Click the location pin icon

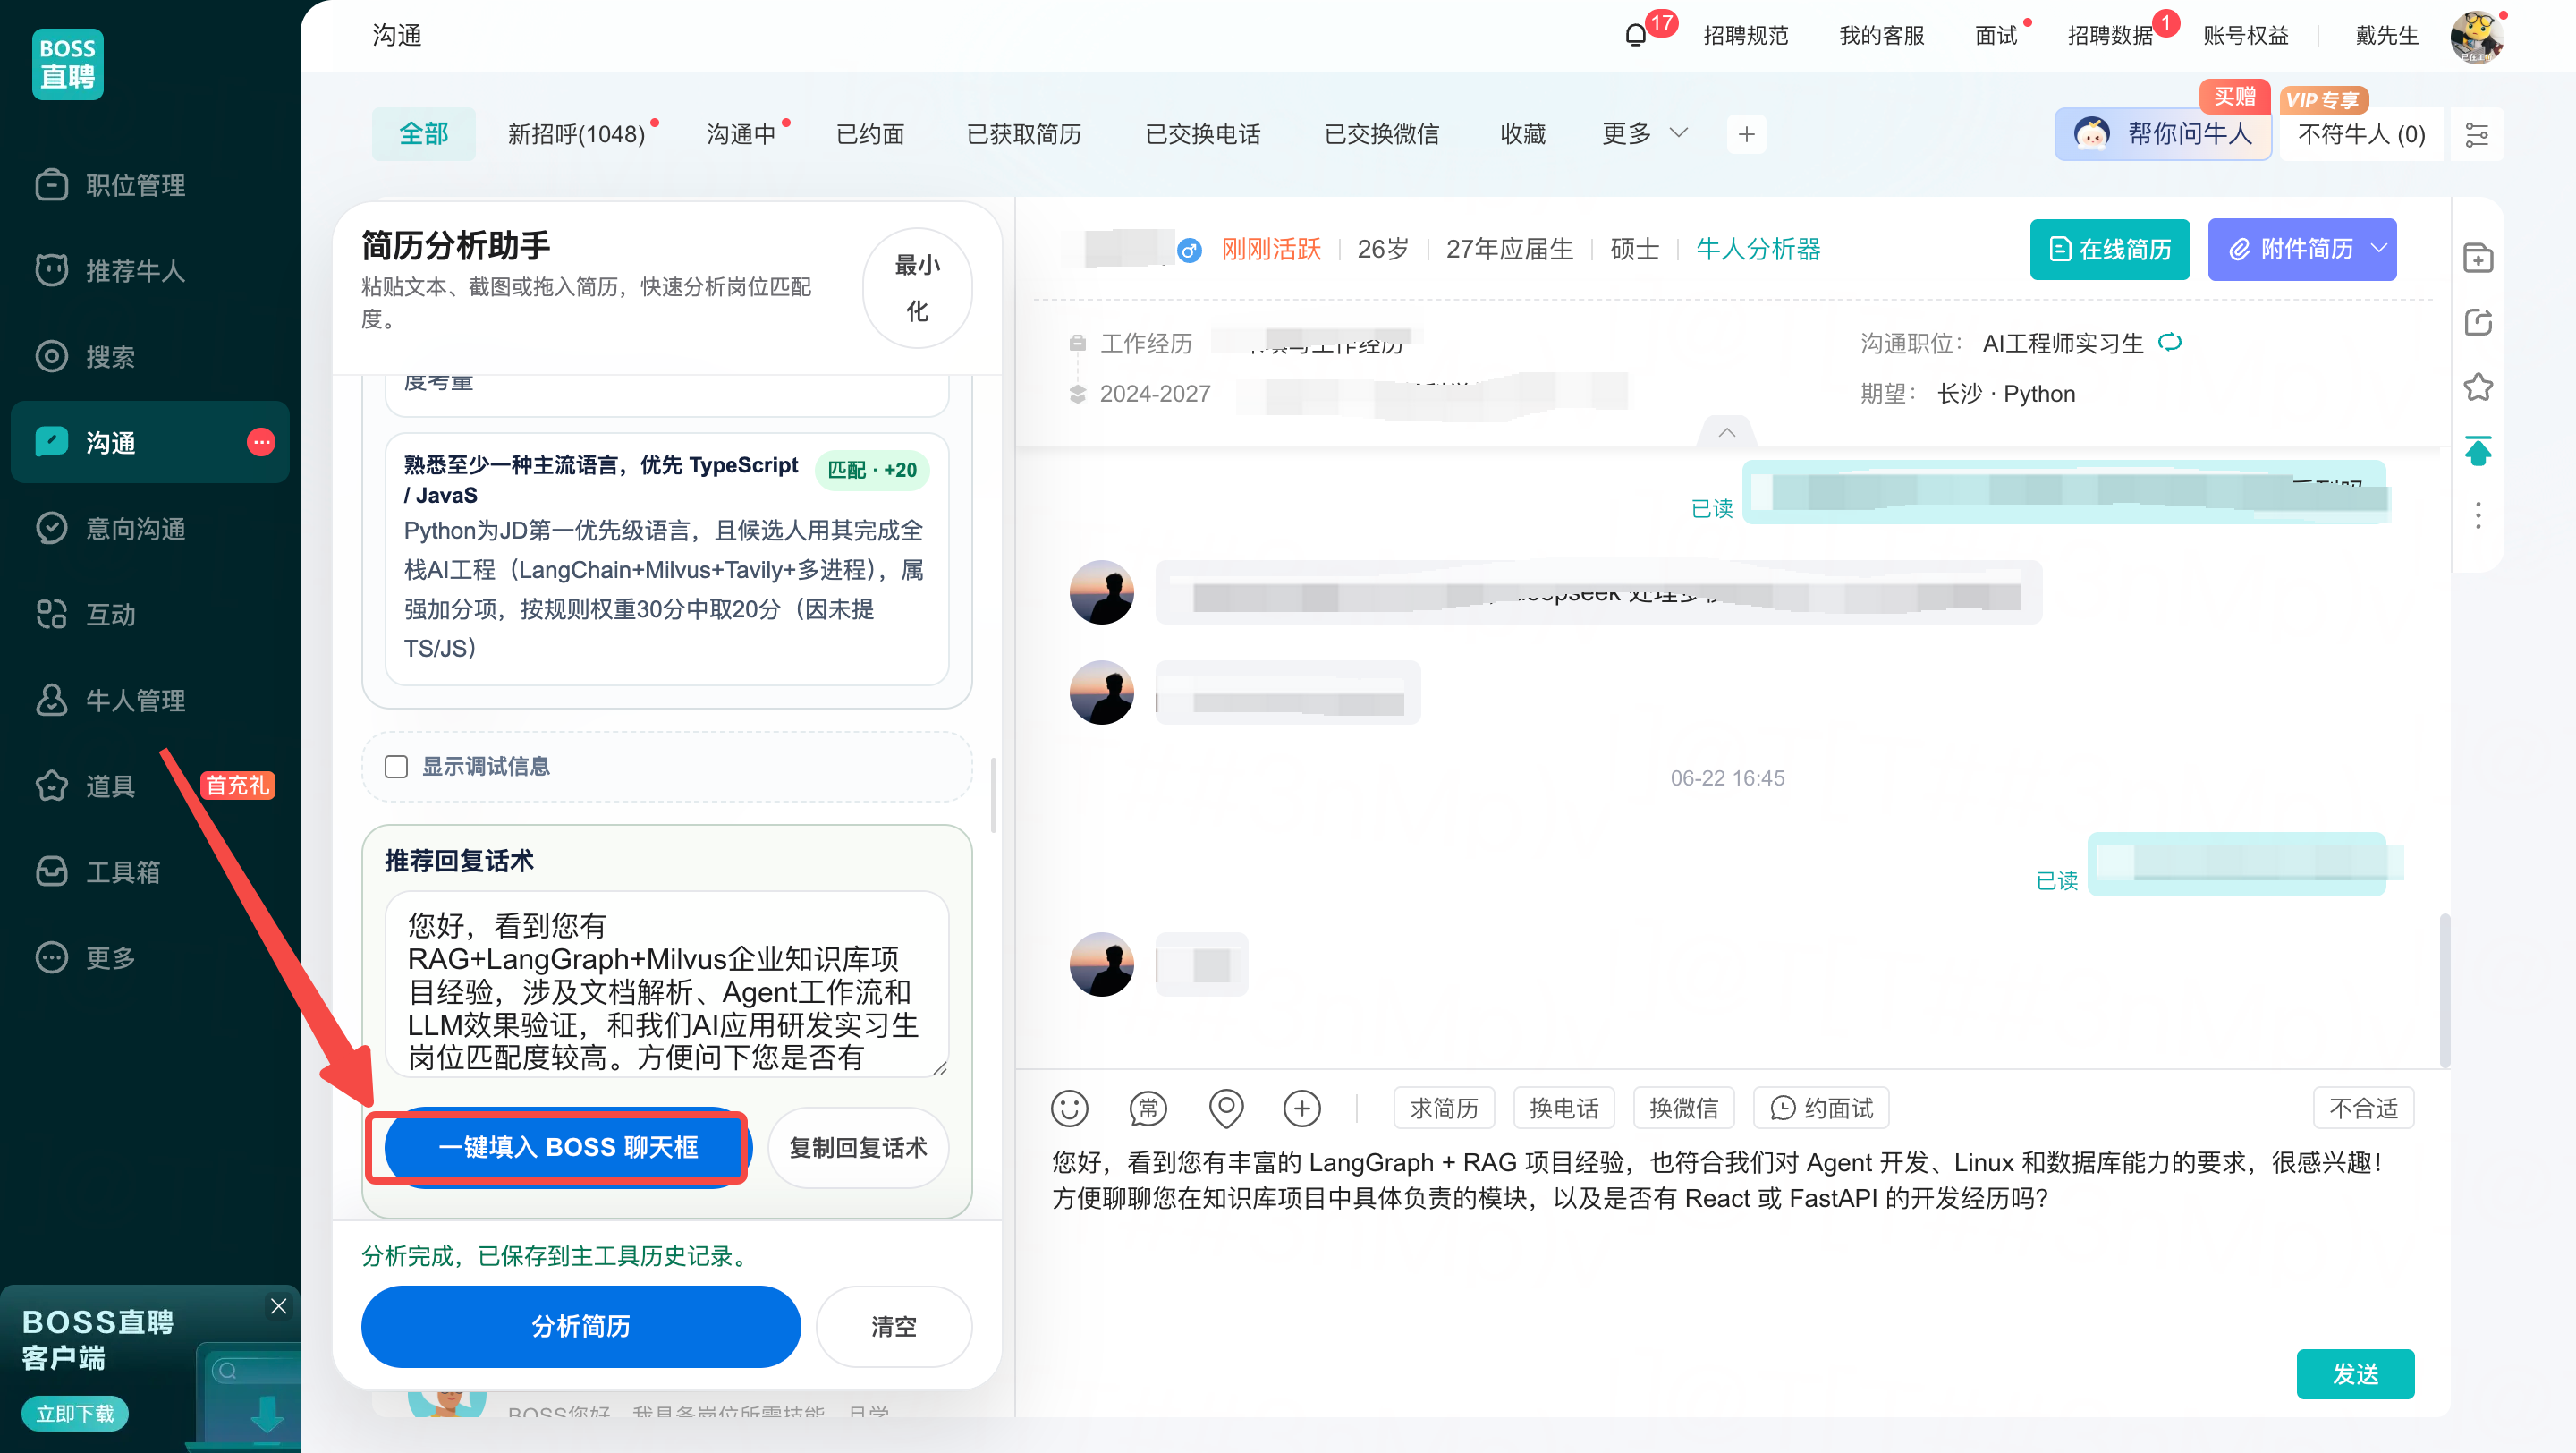tap(1226, 1108)
